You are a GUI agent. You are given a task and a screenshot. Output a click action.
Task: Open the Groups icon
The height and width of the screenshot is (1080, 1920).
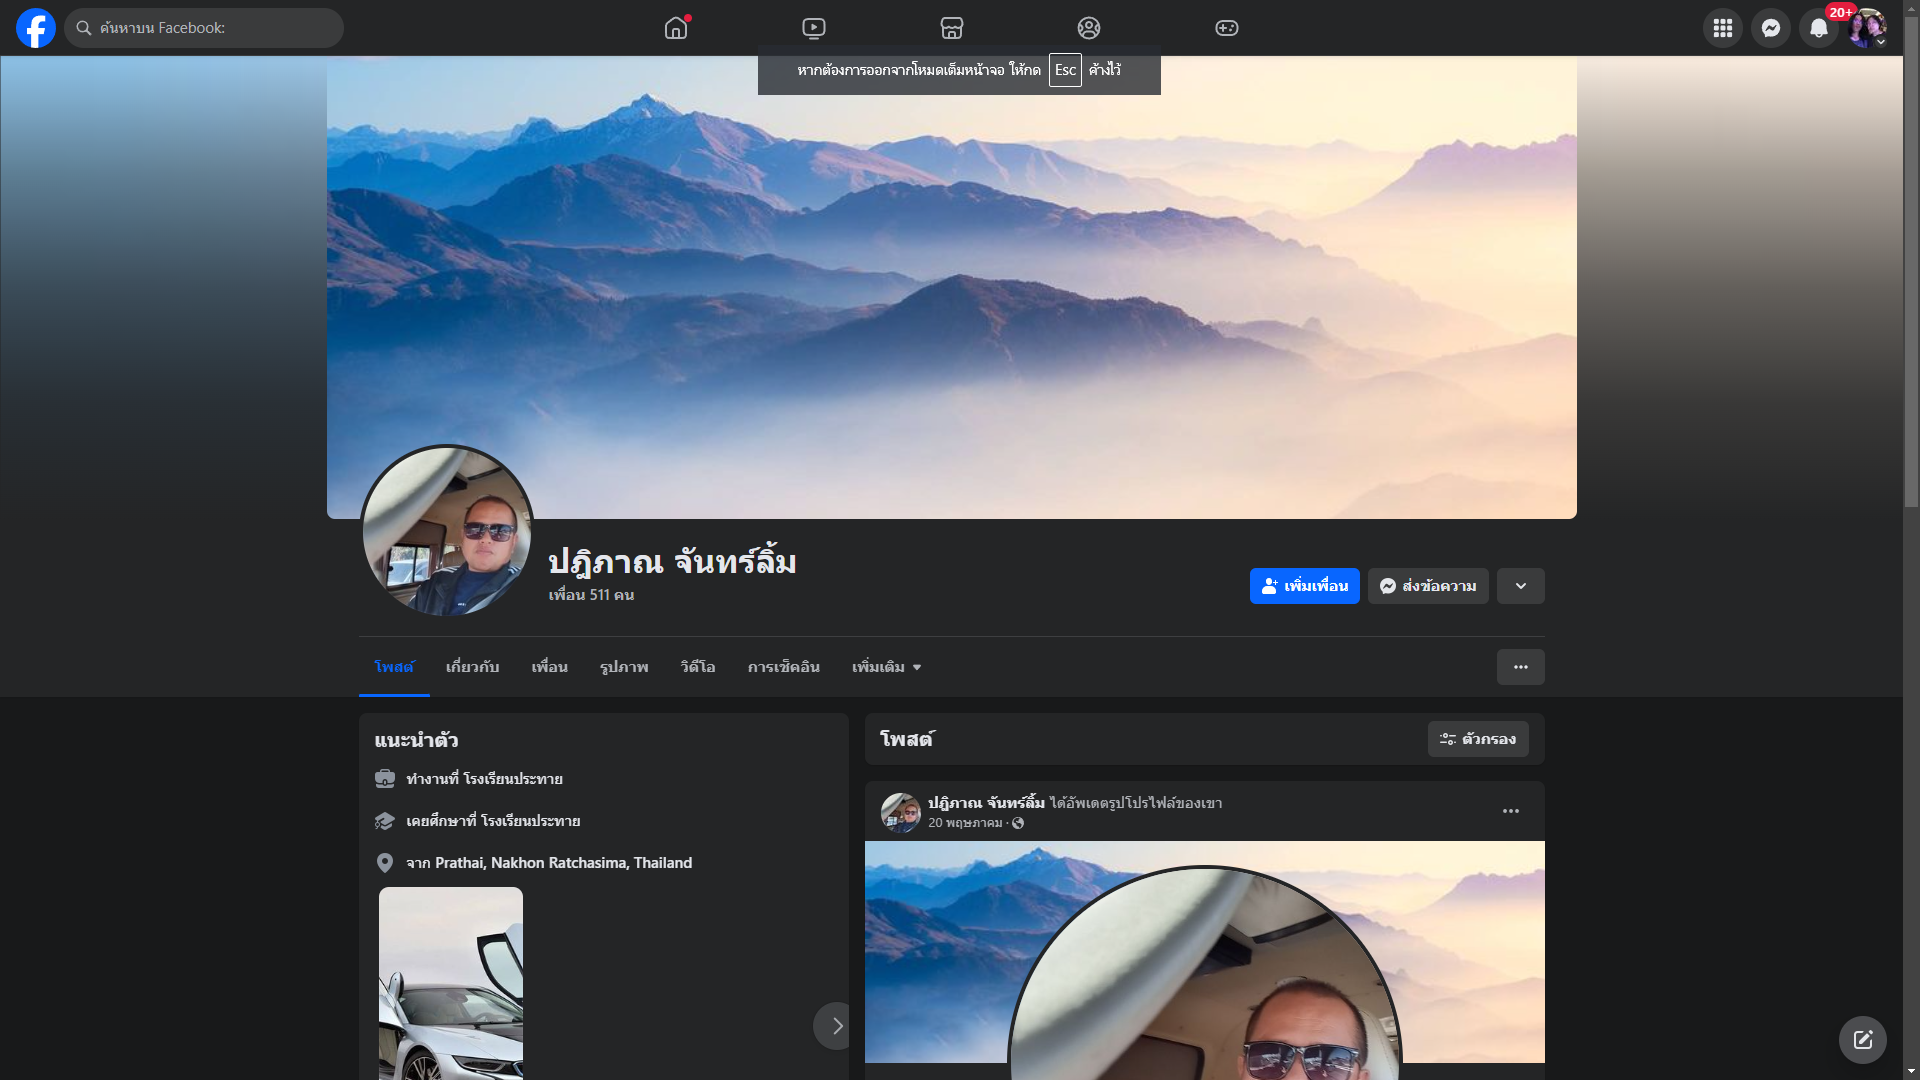click(x=1089, y=28)
